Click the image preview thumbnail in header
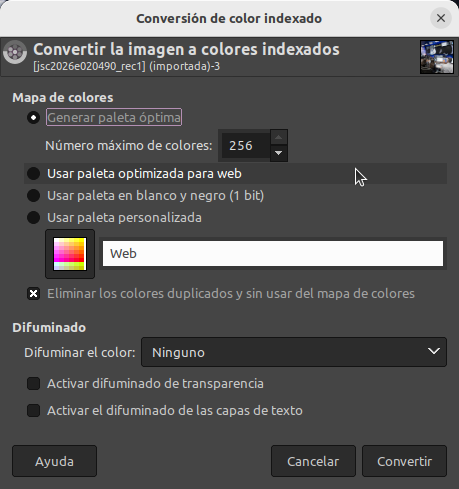This screenshot has height=489, width=459. tap(437, 57)
